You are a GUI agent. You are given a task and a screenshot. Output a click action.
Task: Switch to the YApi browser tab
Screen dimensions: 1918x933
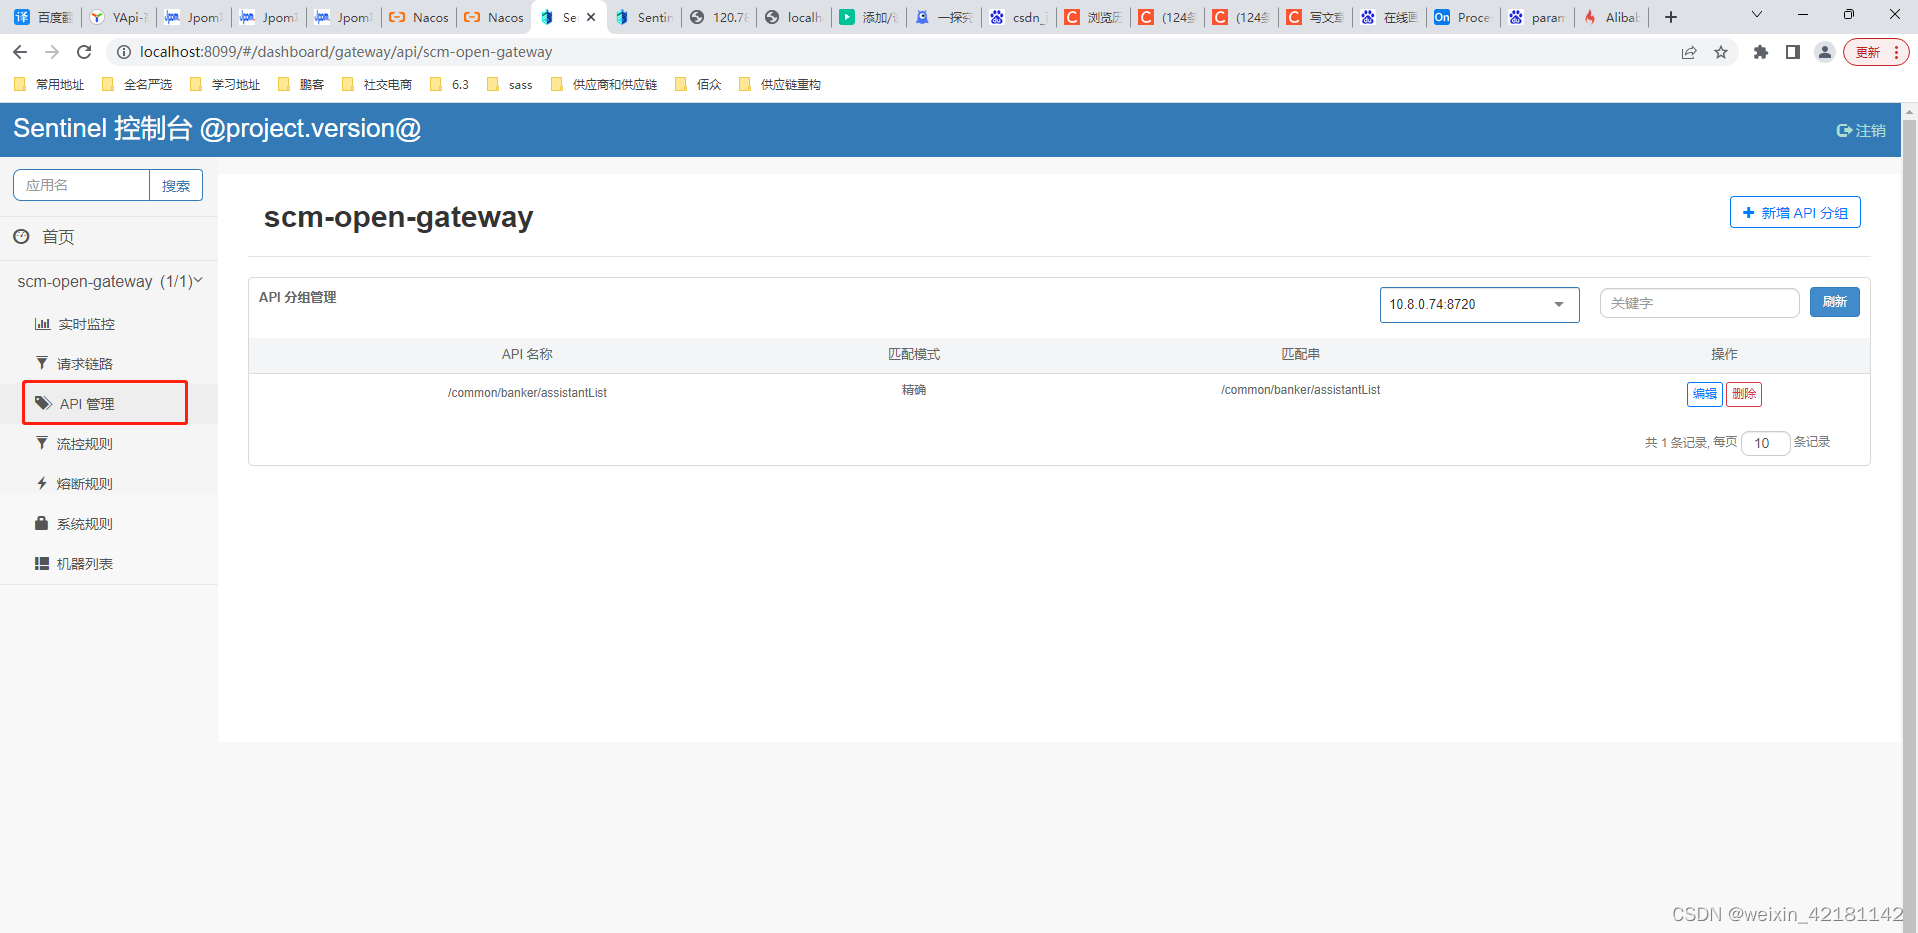pyautogui.click(x=119, y=17)
